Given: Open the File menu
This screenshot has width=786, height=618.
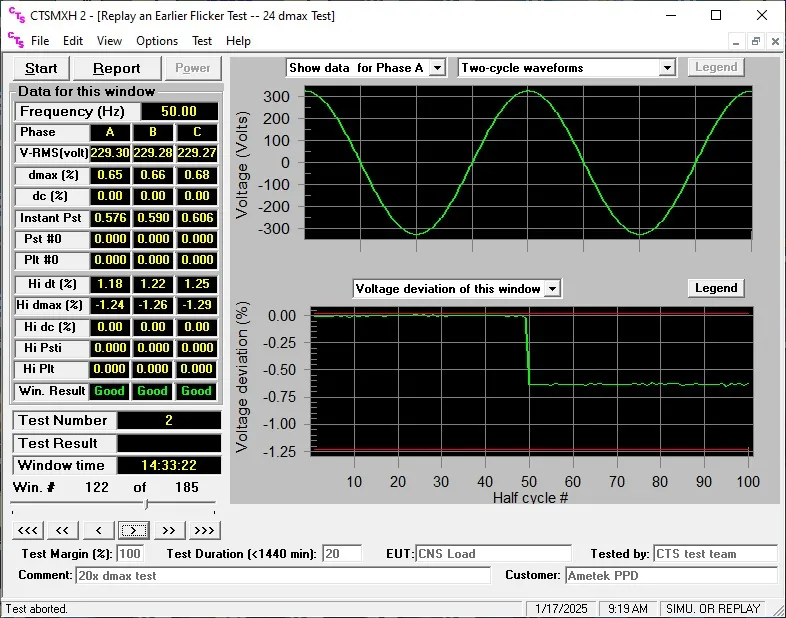Looking at the screenshot, I should pos(40,41).
